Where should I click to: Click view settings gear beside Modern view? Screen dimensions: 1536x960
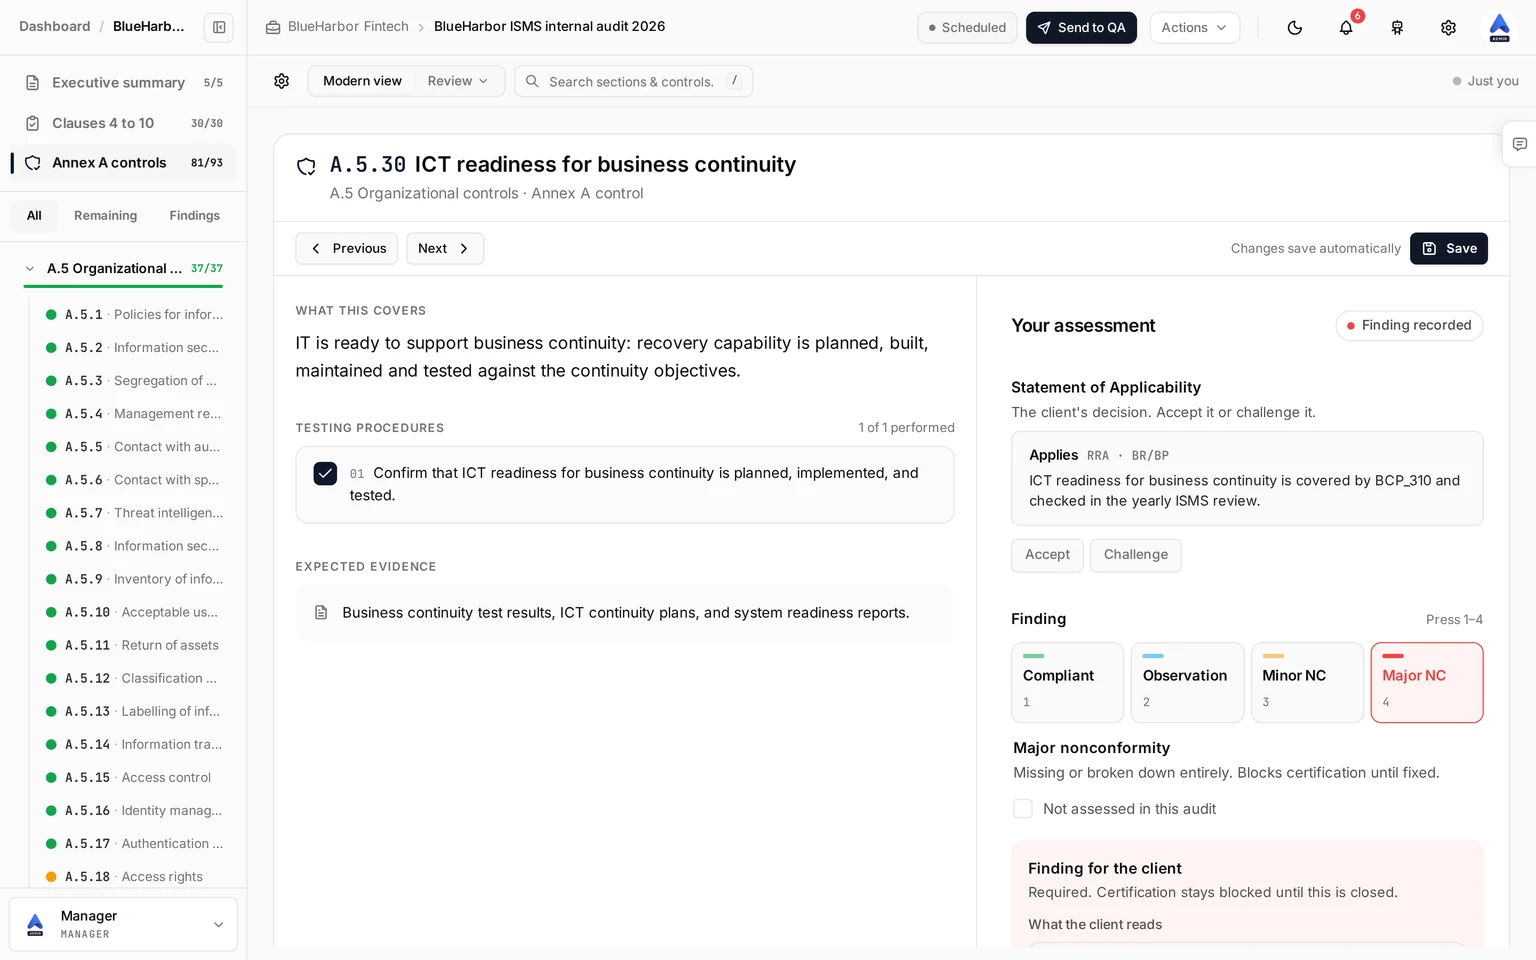point(282,81)
